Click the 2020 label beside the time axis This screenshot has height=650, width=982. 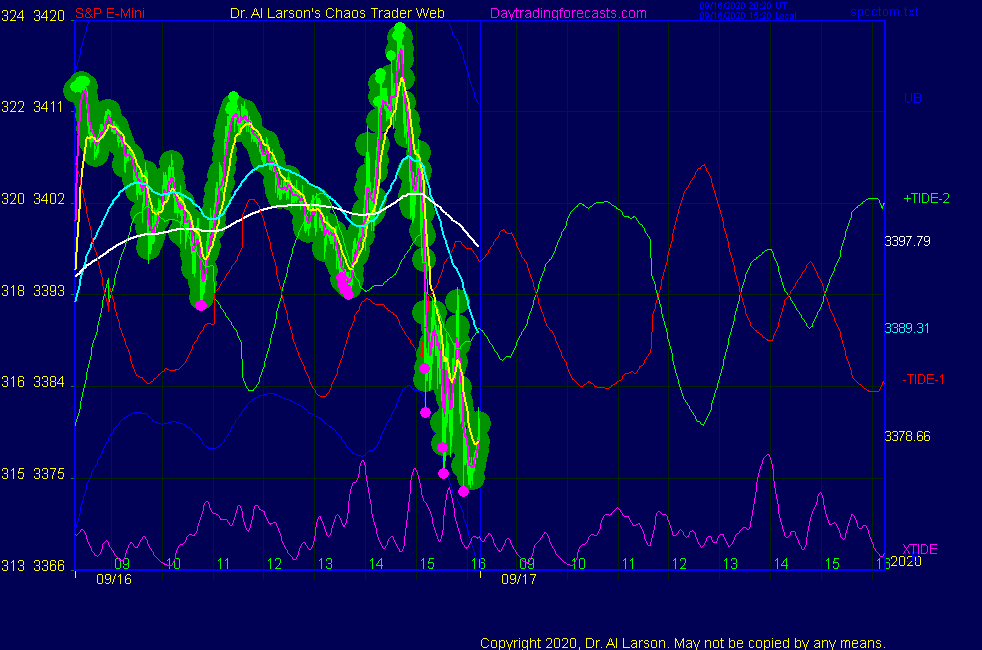[x=906, y=562]
